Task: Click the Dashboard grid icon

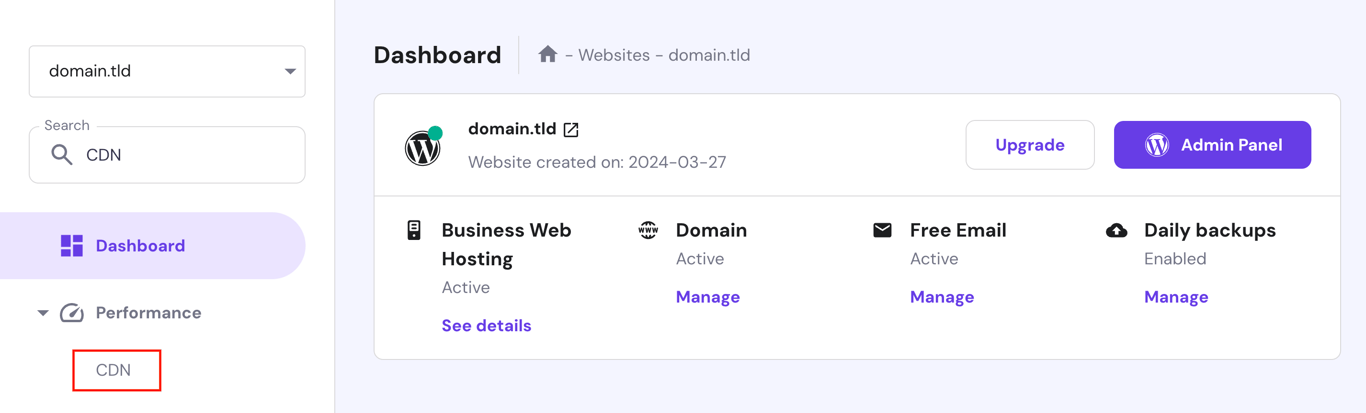Action: [72, 246]
